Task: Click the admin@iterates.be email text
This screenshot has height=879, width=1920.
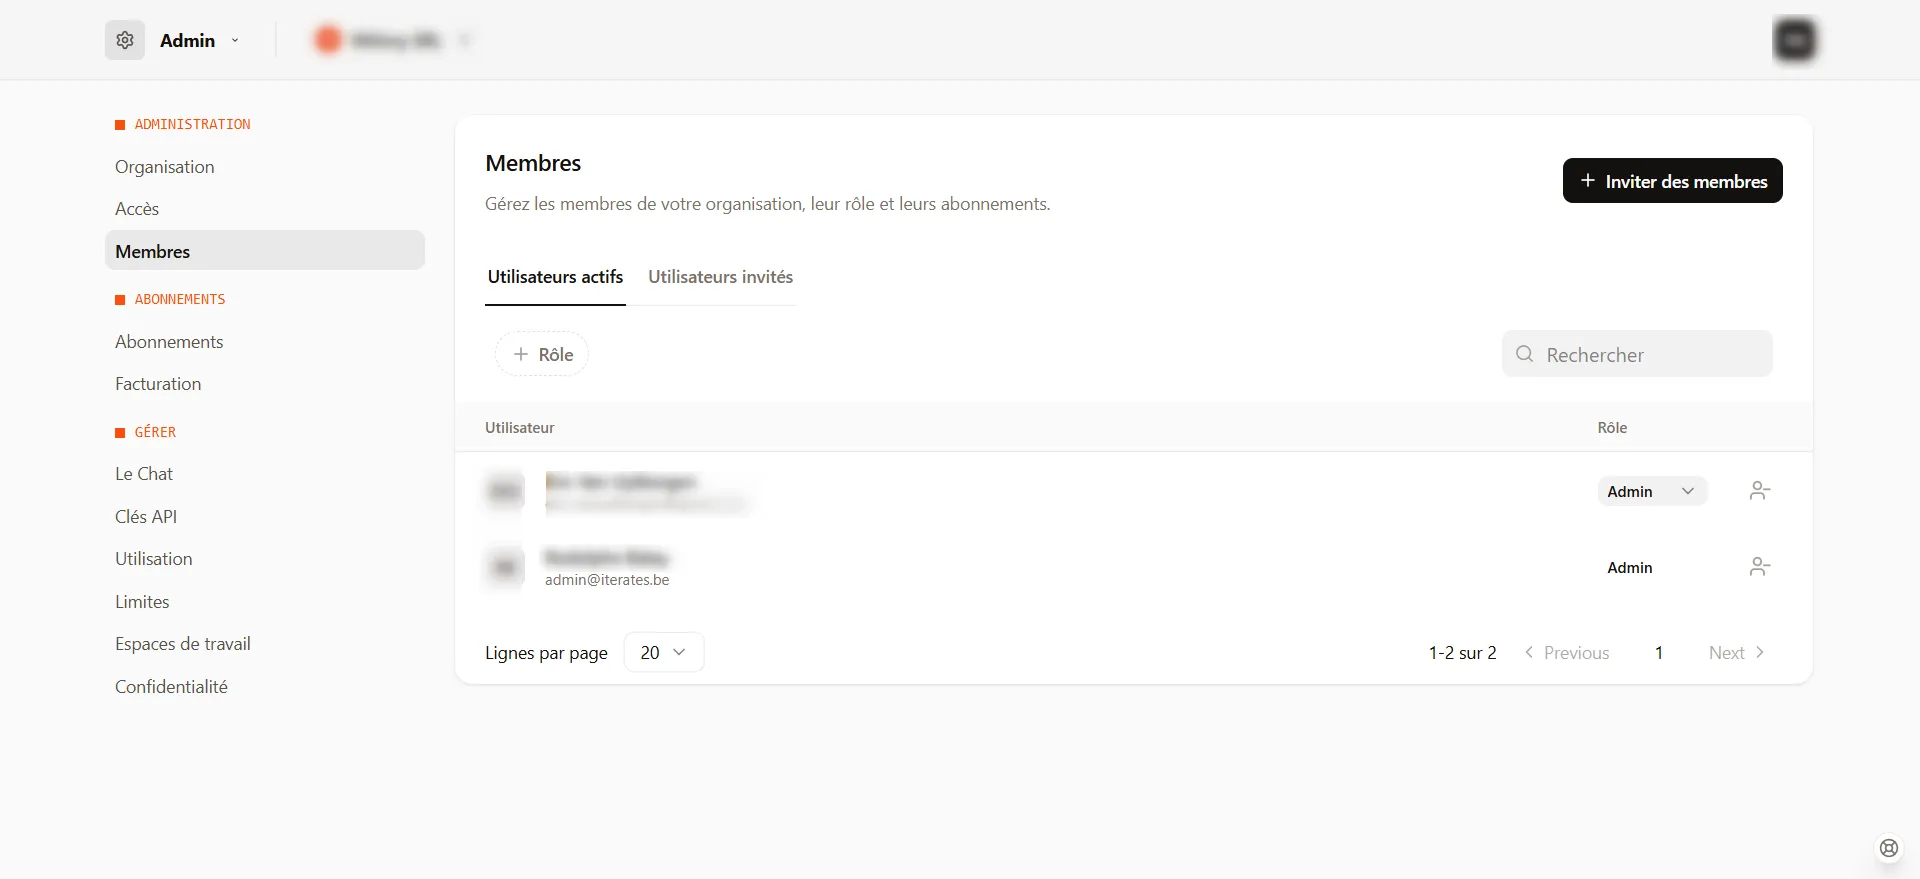Action: [x=607, y=580]
